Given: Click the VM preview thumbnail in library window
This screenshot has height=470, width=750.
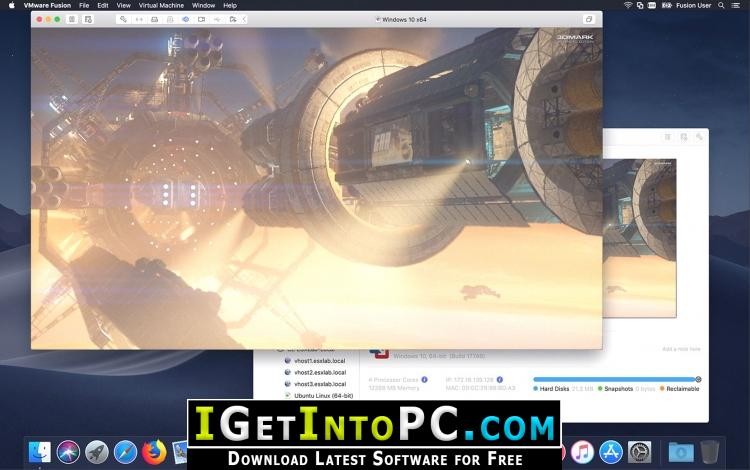Looking at the screenshot, I should (640, 238).
